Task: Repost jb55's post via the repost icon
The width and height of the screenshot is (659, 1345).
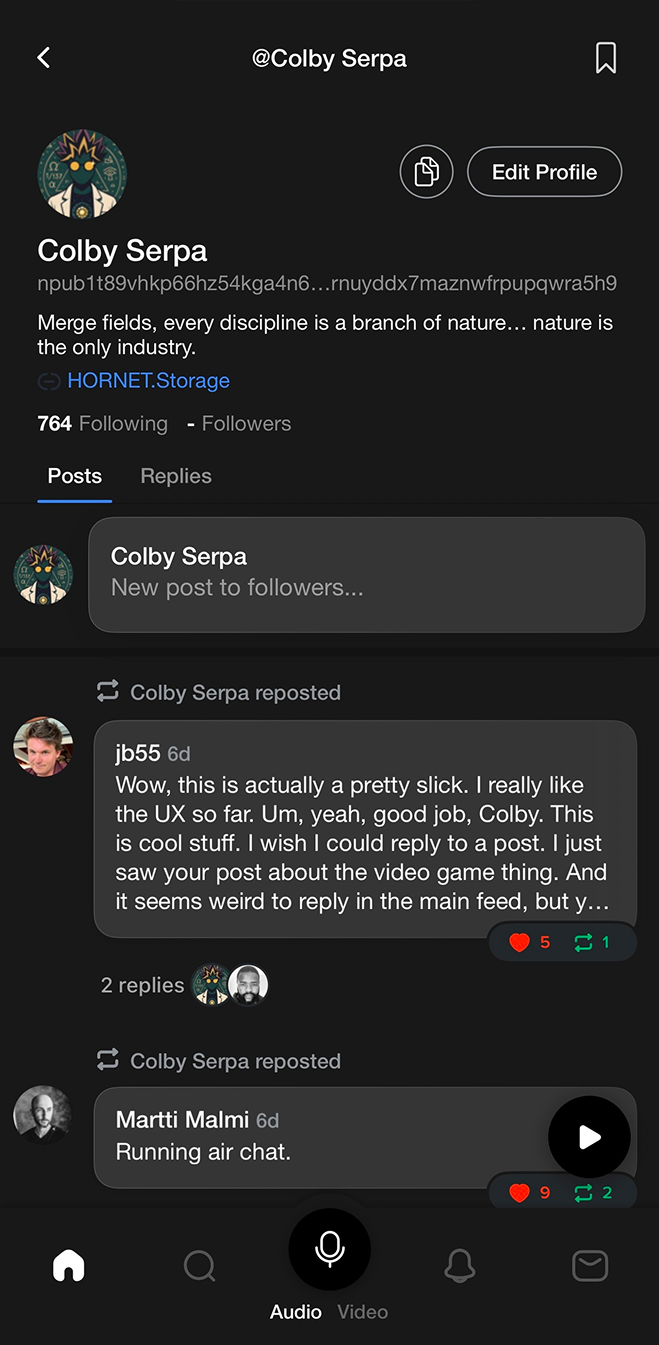Action: coord(583,942)
